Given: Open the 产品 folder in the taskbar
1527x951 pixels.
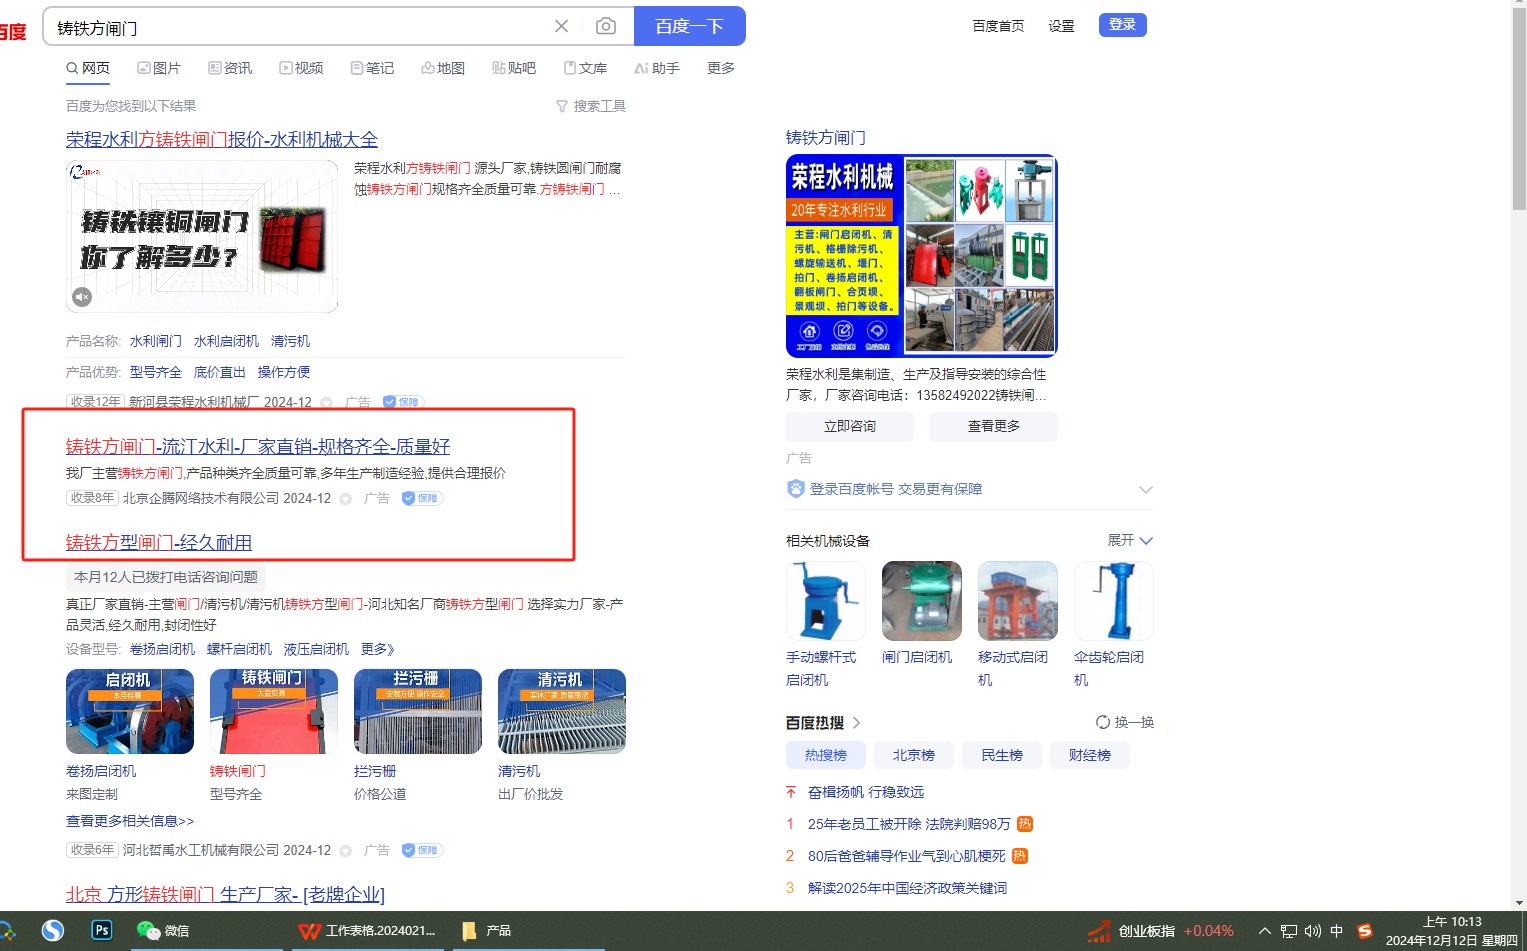Looking at the screenshot, I should click(486, 930).
